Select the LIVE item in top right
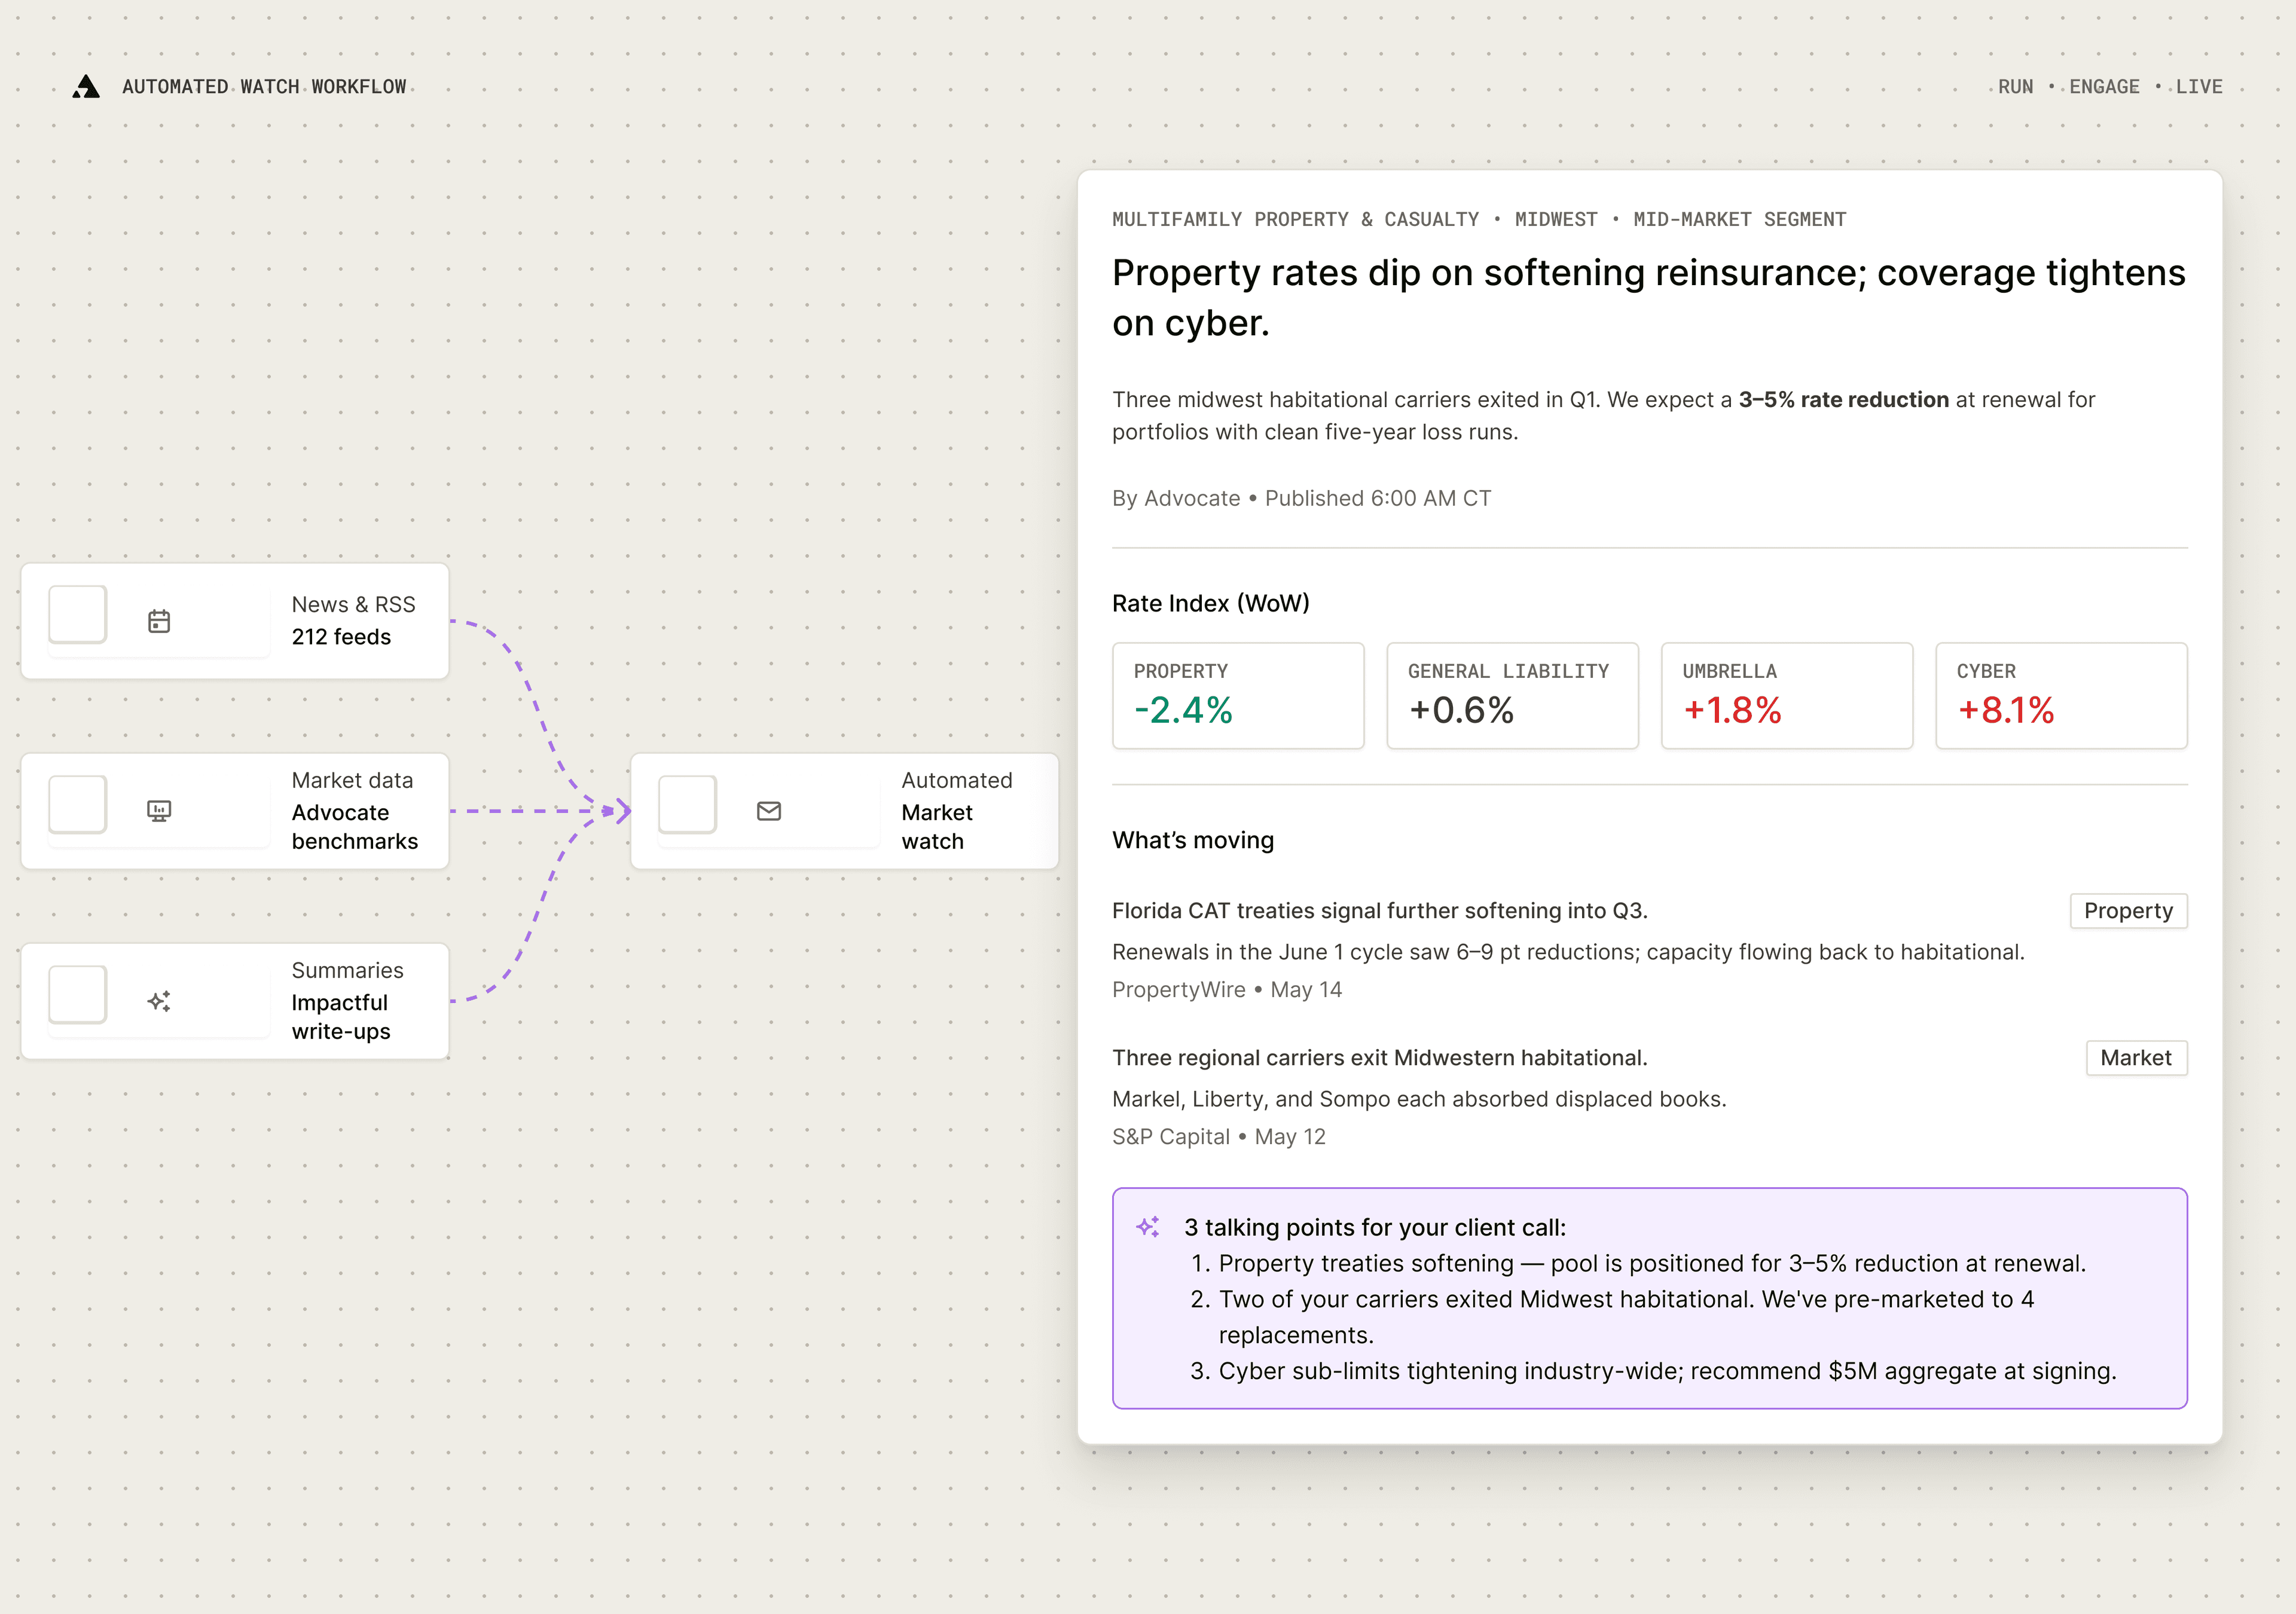The width and height of the screenshot is (2296, 1614). 2199,87
